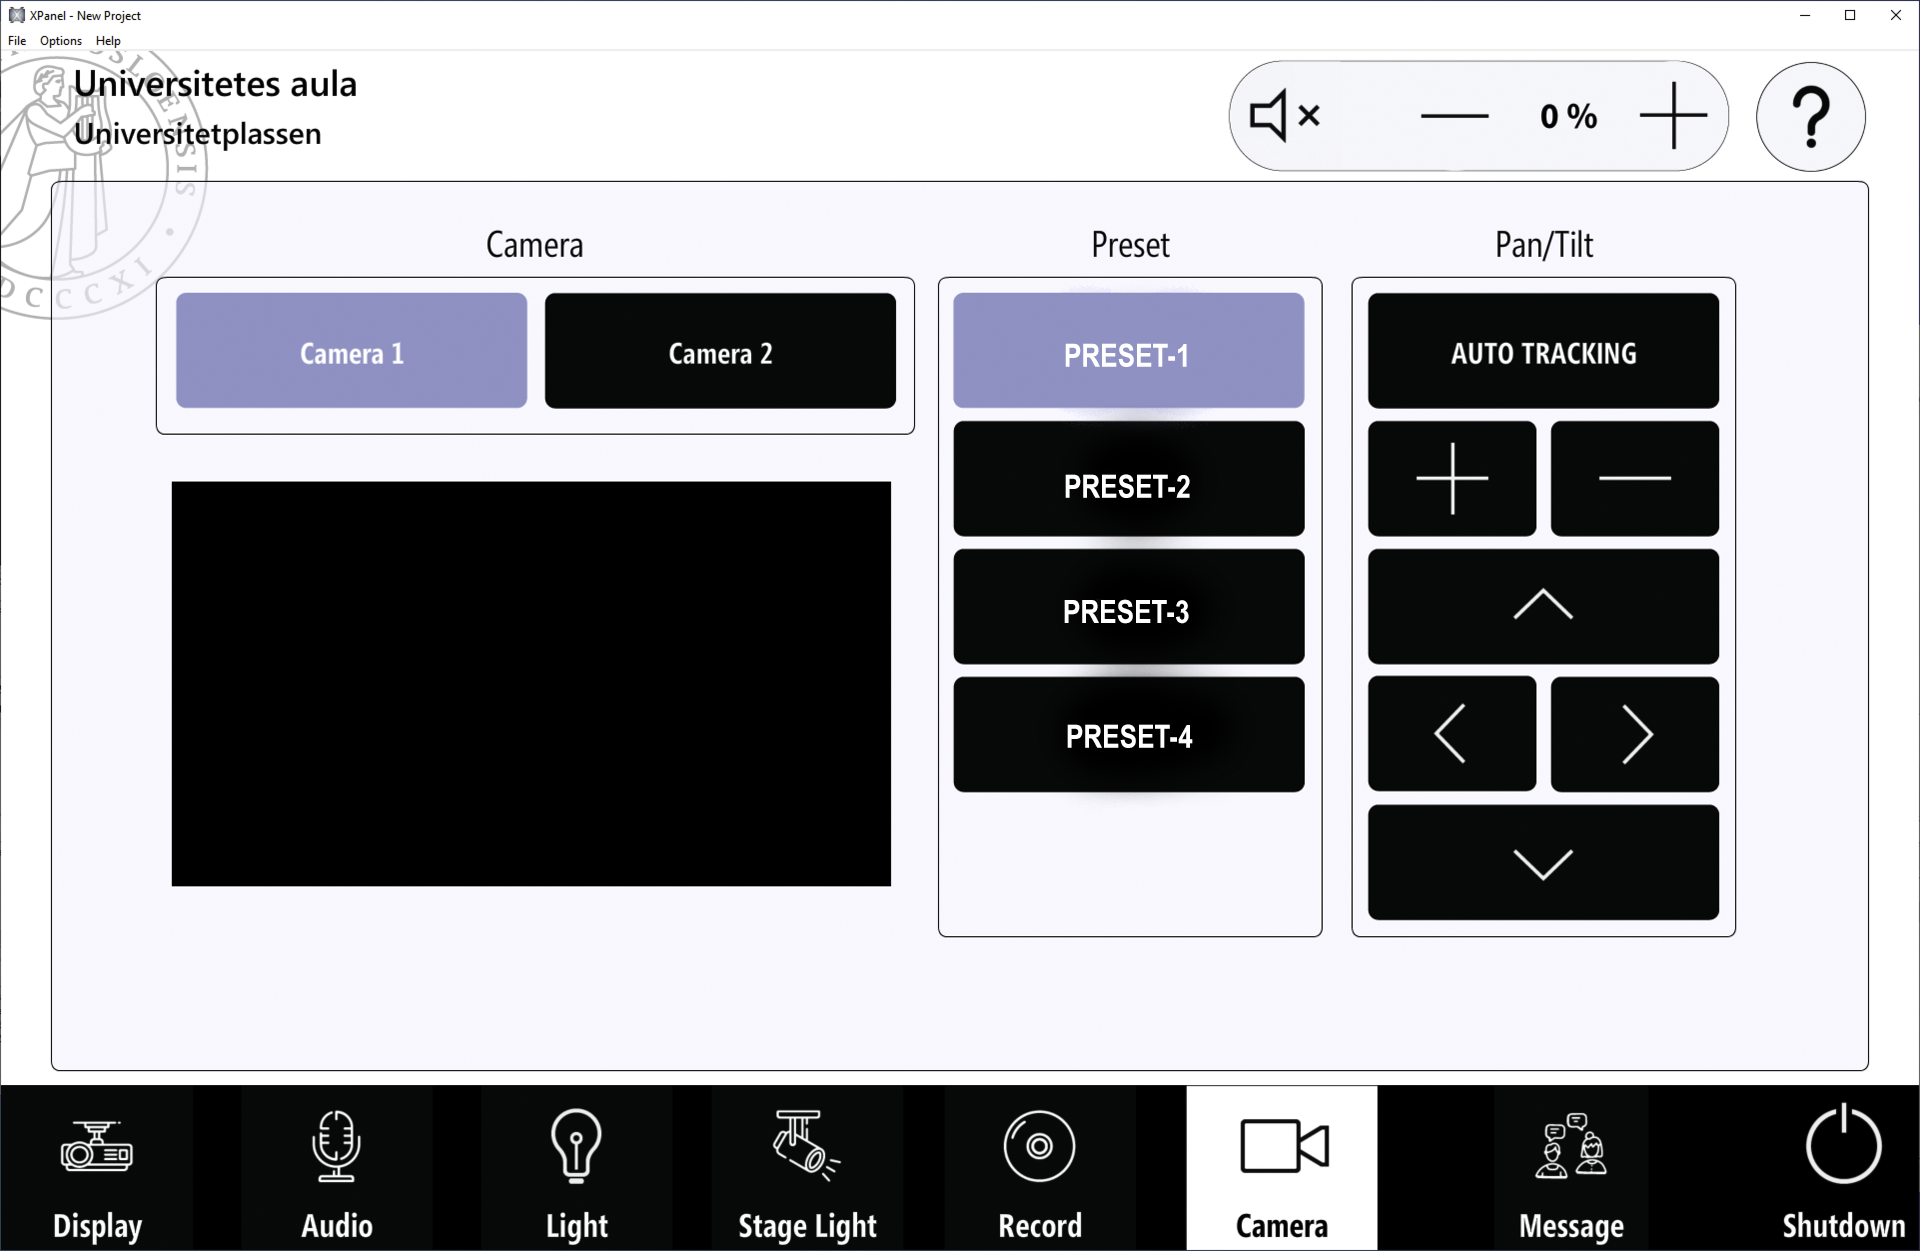Open help with the question mark button
The width and height of the screenshot is (1920, 1251).
(1811, 117)
